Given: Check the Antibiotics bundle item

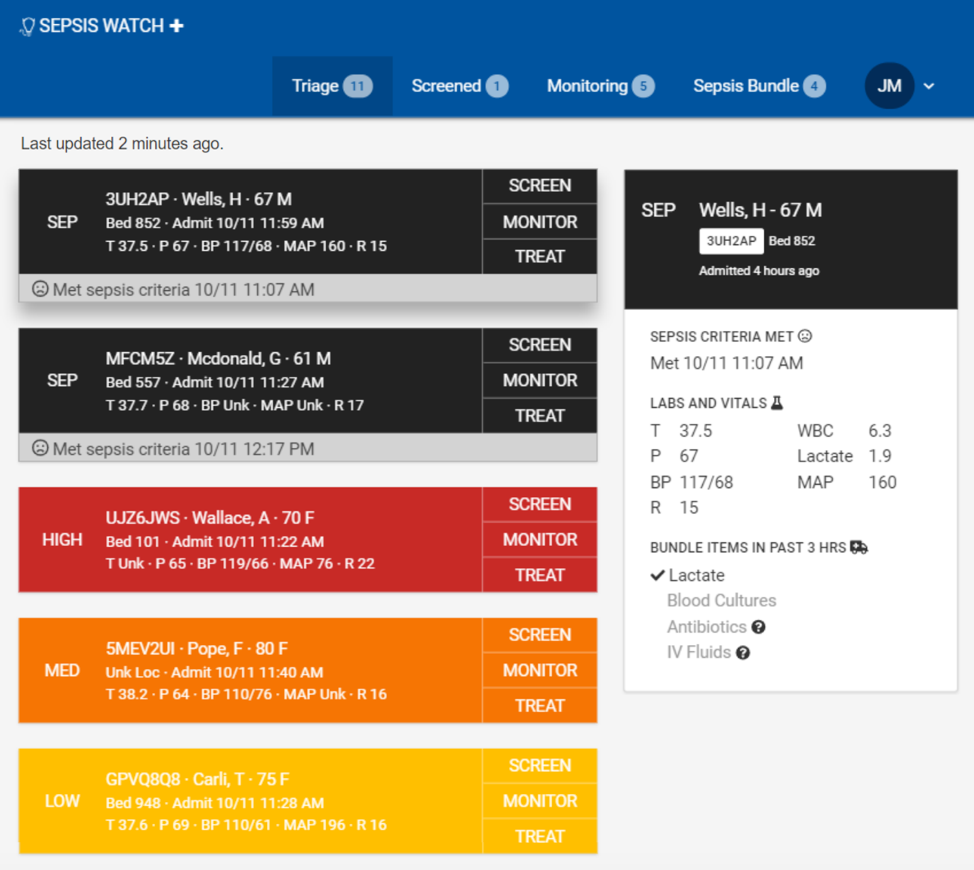Looking at the screenshot, I should [x=706, y=627].
